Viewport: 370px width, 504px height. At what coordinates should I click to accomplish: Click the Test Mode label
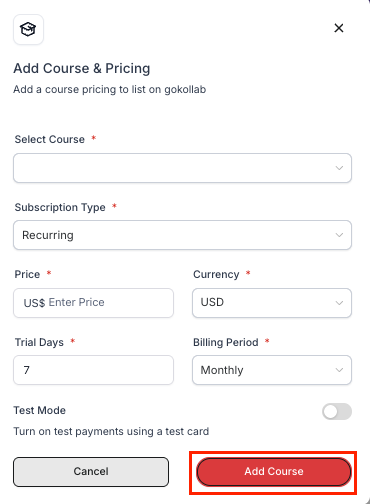[39, 410]
